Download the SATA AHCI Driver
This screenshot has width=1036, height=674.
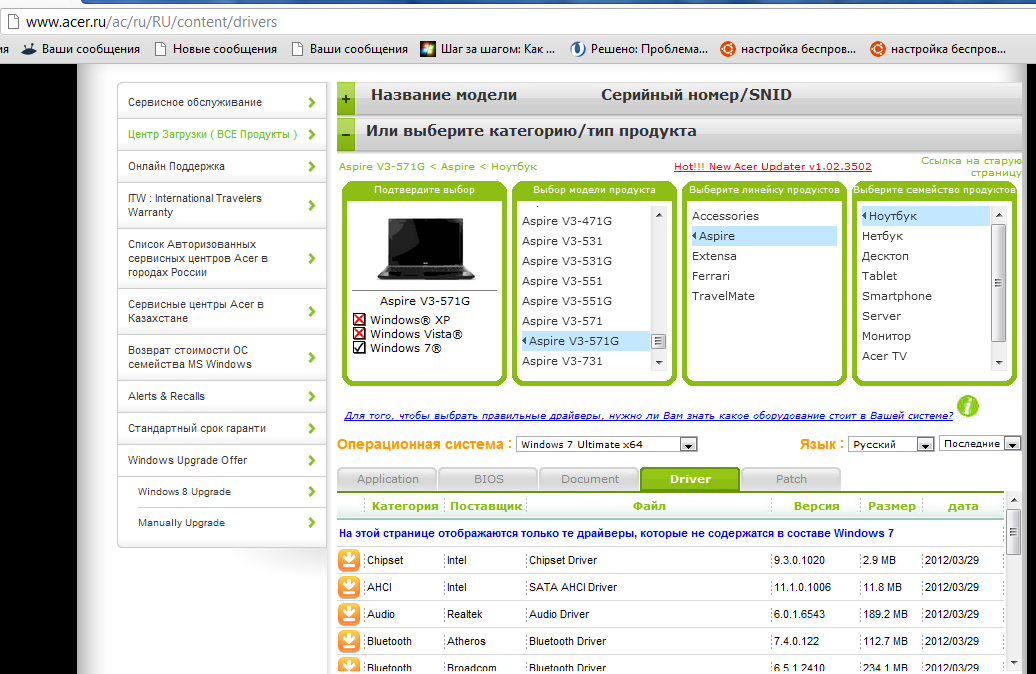pyautogui.click(x=349, y=587)
